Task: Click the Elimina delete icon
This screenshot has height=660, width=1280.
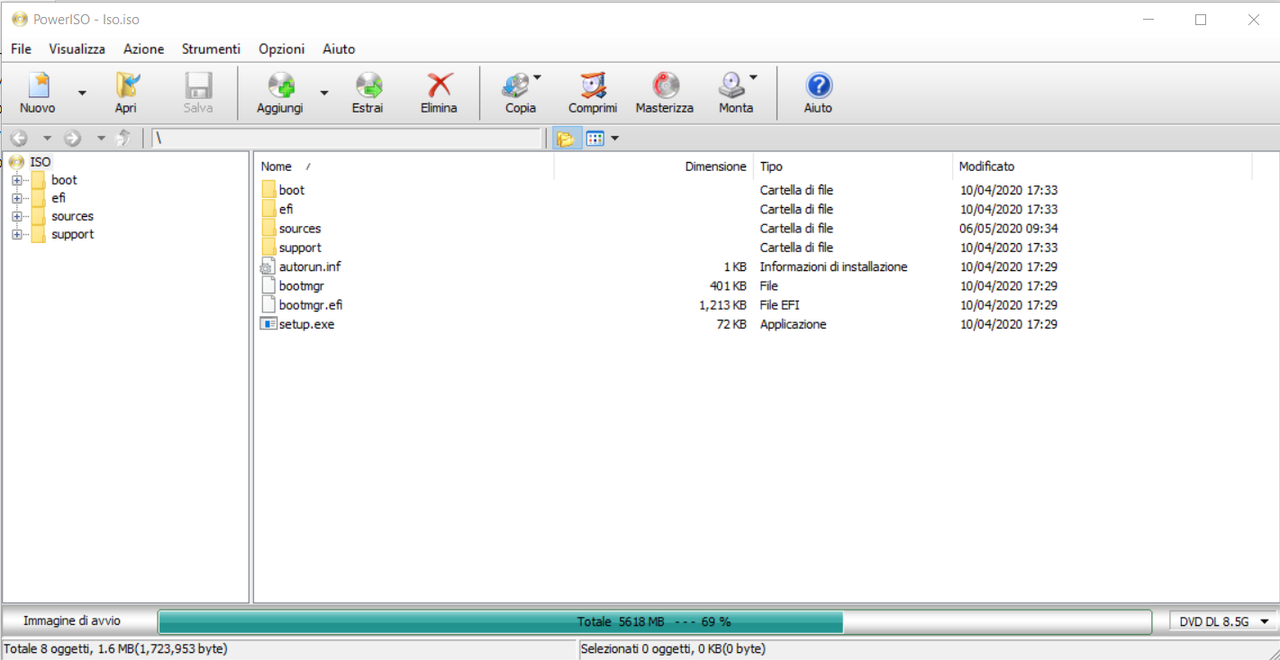Action: coord(438,86)
